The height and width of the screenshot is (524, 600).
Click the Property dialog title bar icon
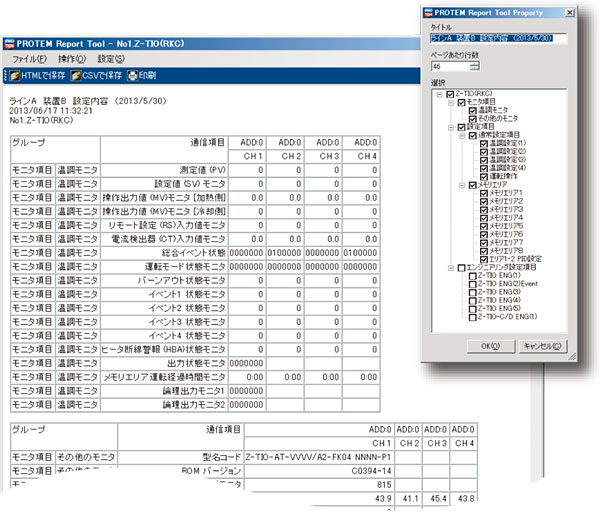tap(429, 13)
